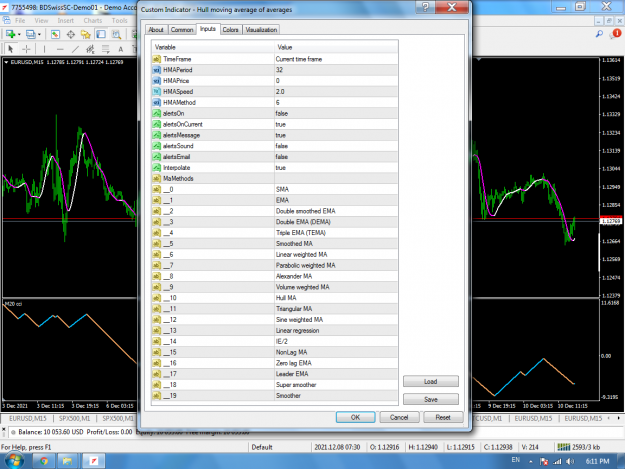Viewport: 625px width, 469px height.
Task: Click the Value column header
Action: (336, 47)
